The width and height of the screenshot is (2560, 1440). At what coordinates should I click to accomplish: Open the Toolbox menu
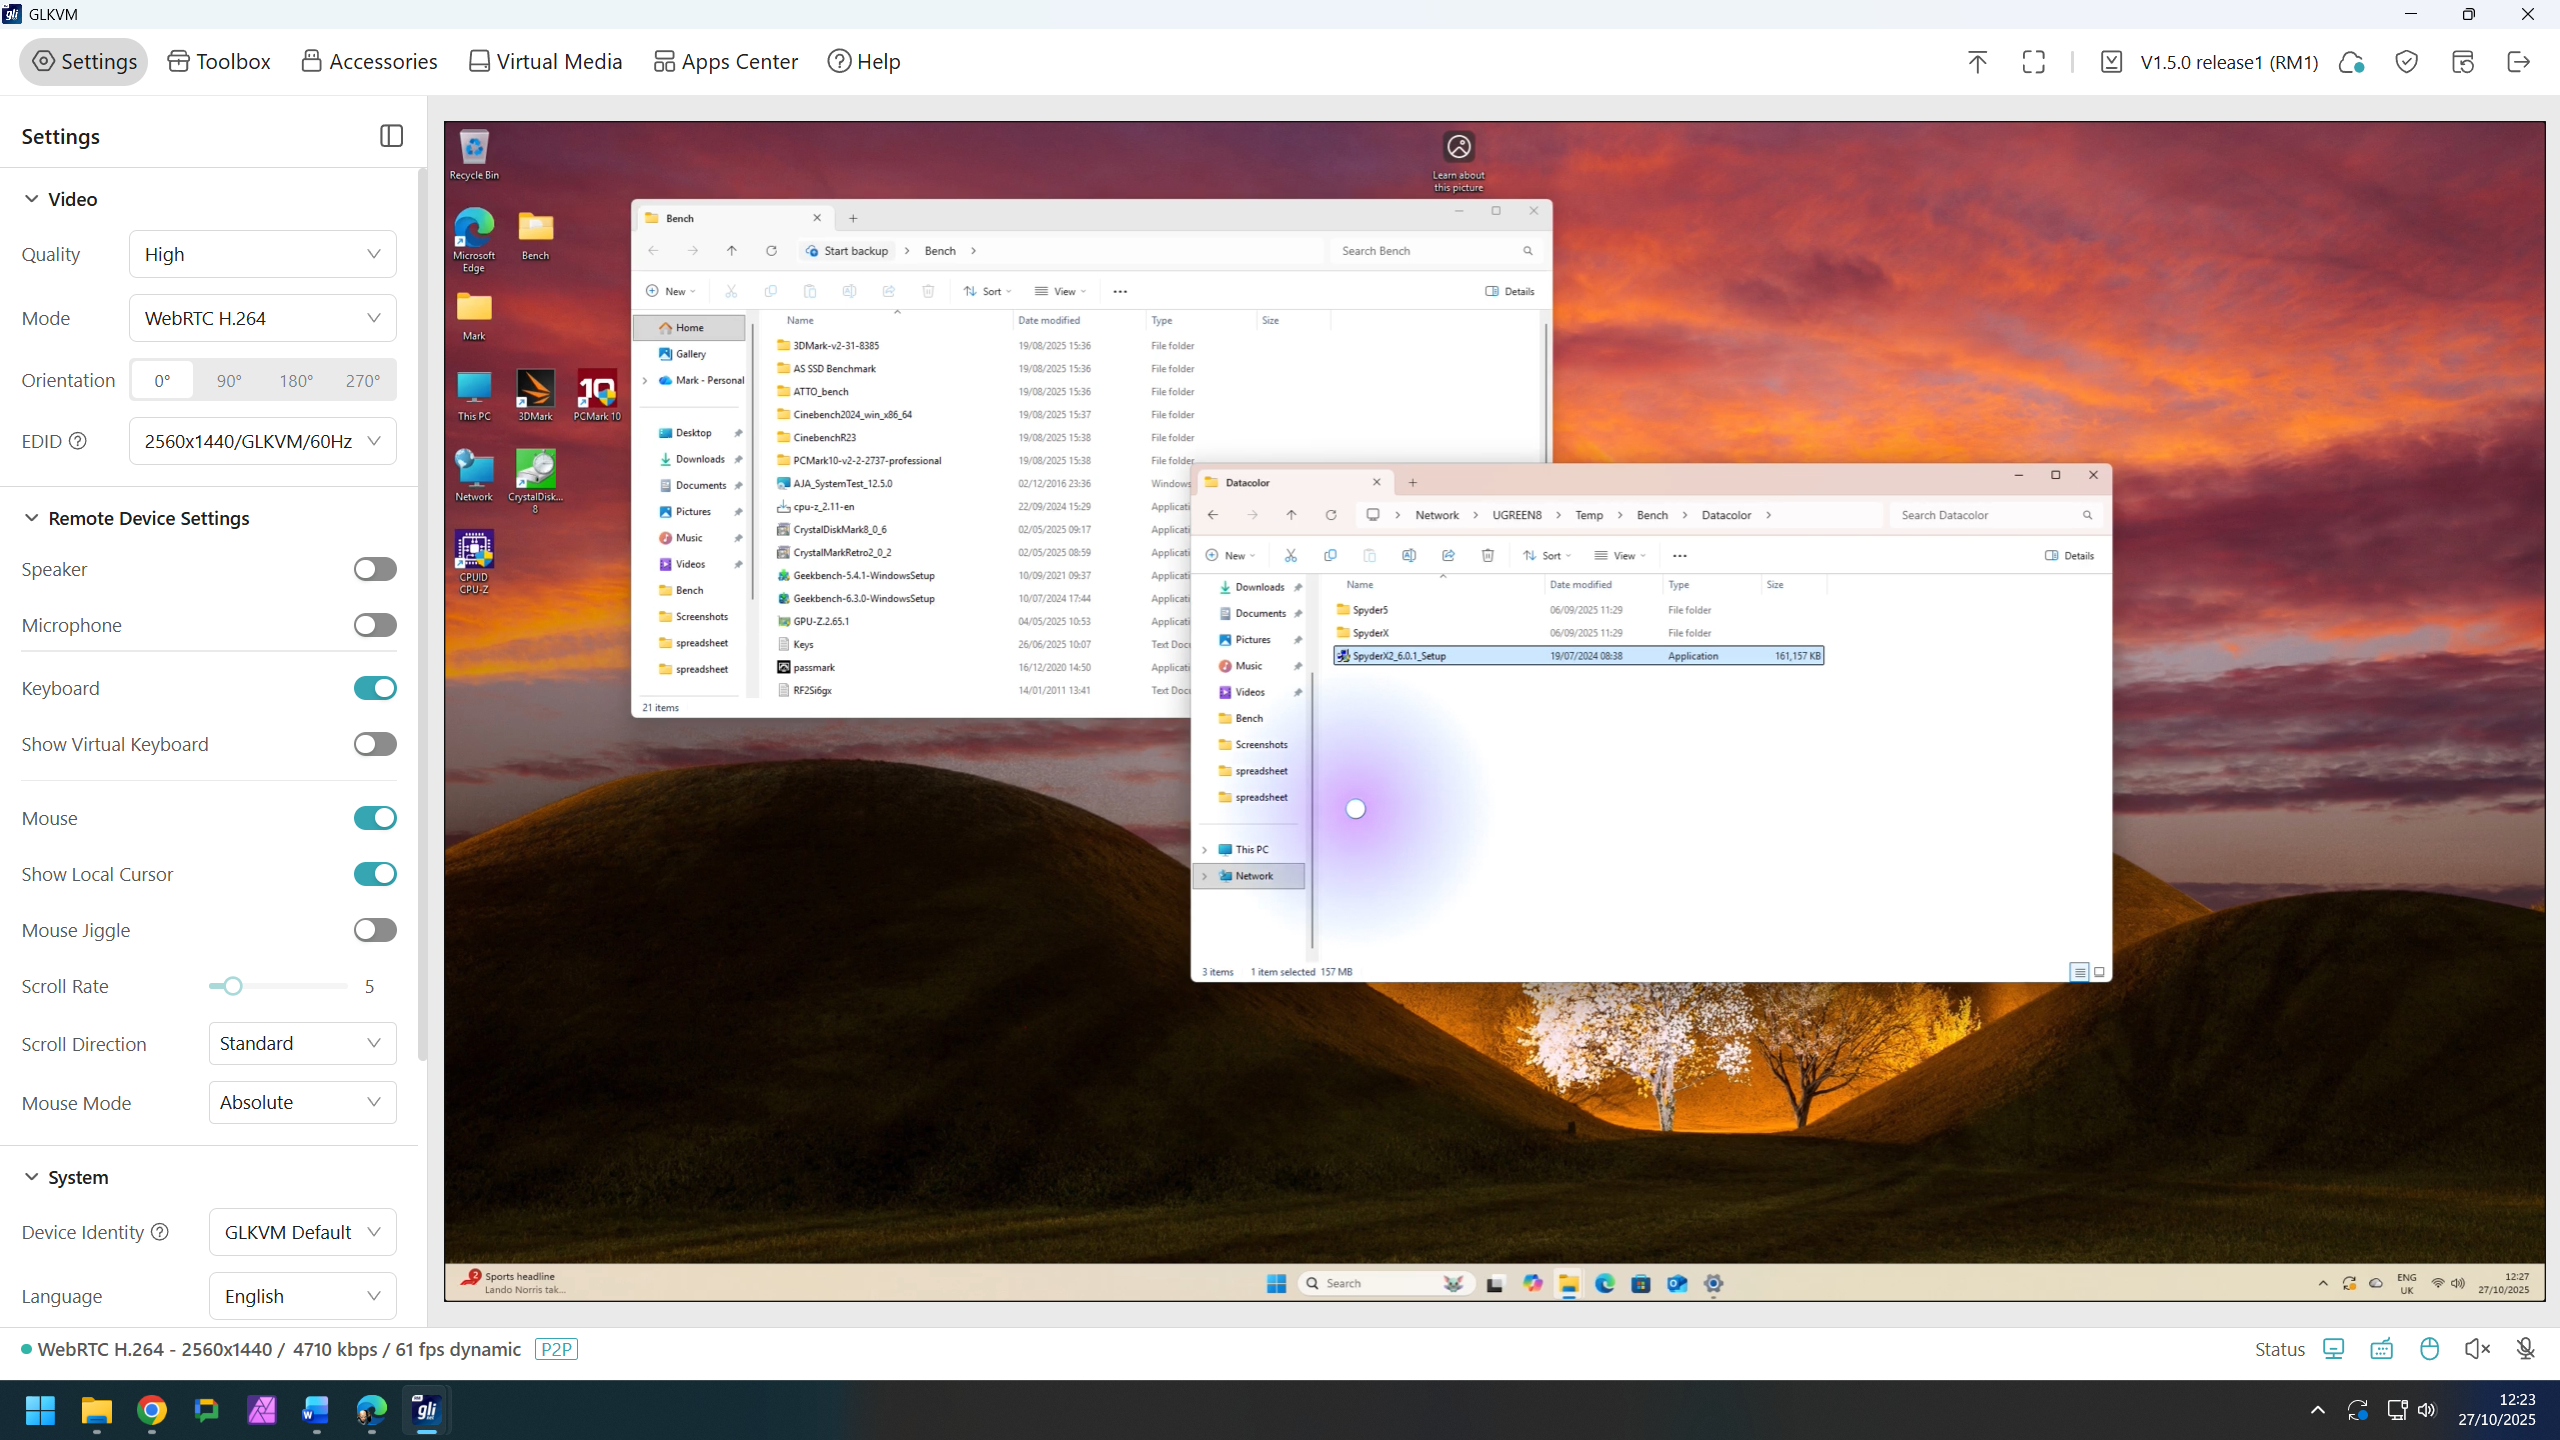coord(219,62)
